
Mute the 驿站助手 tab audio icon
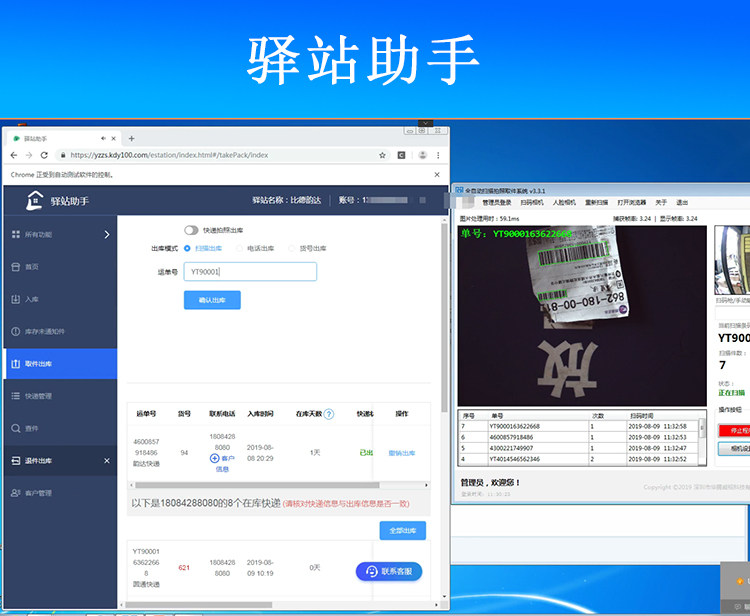point(103,138)
